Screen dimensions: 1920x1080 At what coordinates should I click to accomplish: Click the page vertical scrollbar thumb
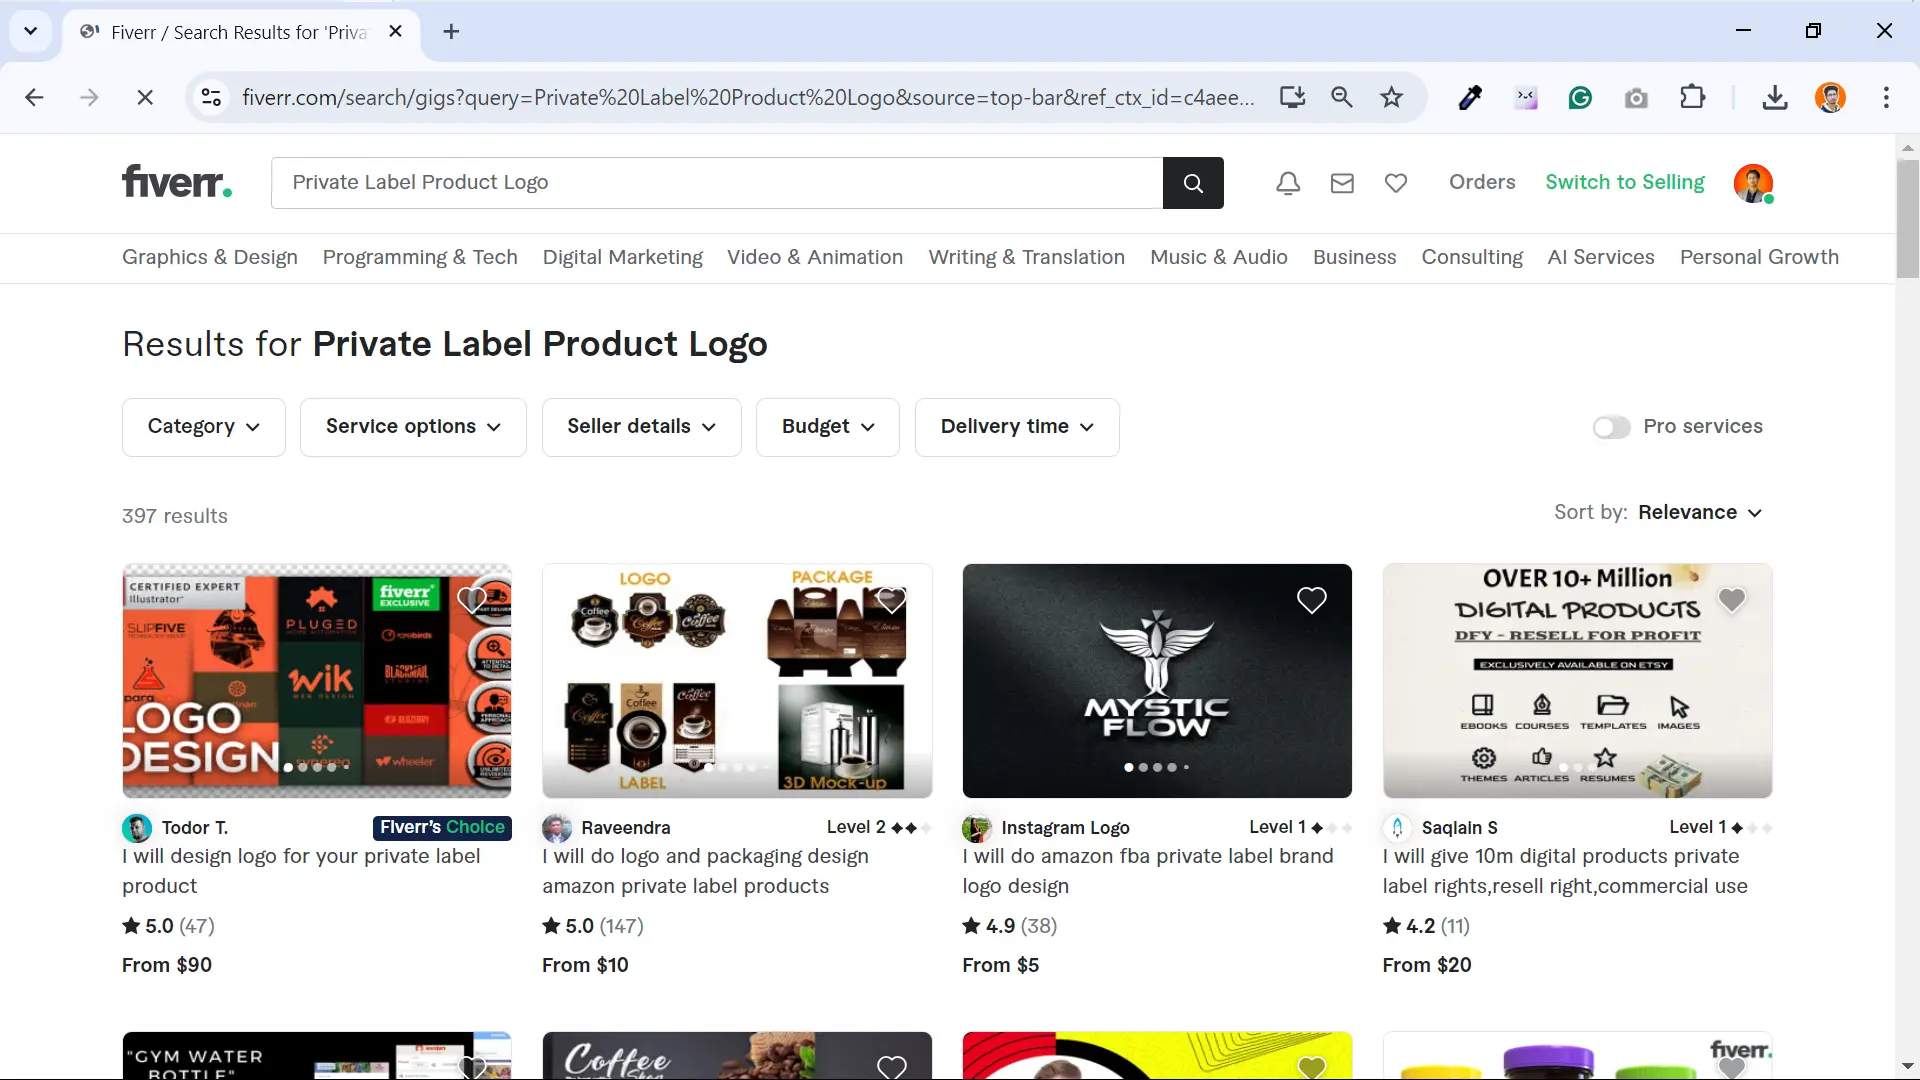(1907, 218)
